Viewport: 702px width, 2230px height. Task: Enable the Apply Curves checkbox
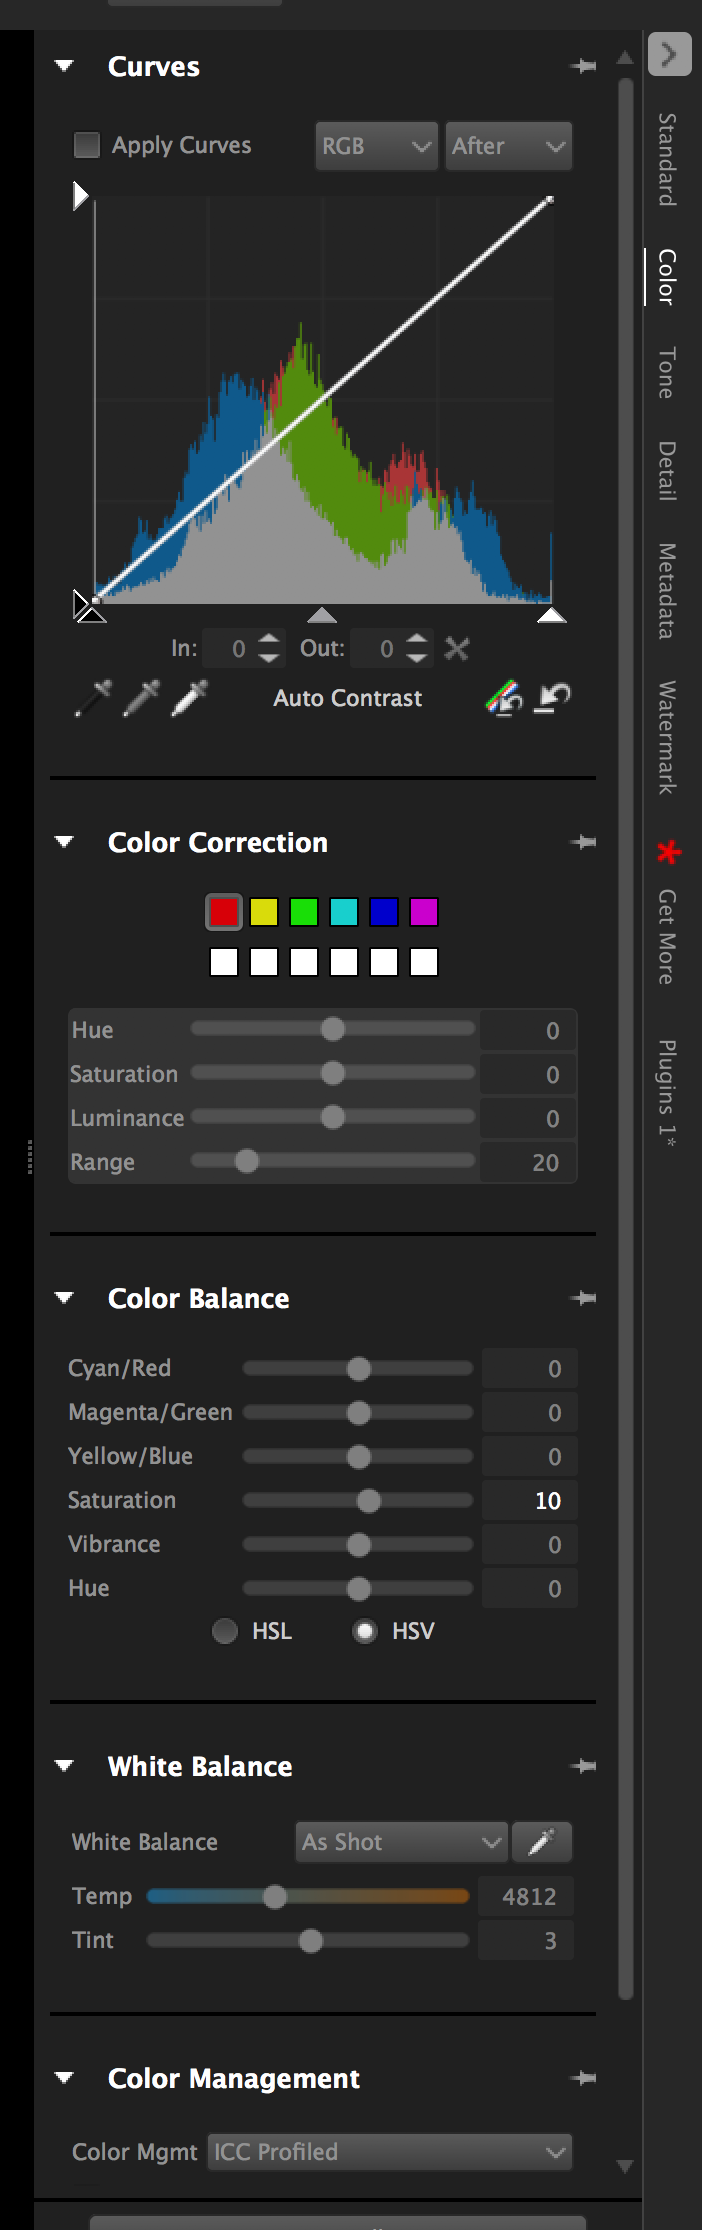point(87,146)
